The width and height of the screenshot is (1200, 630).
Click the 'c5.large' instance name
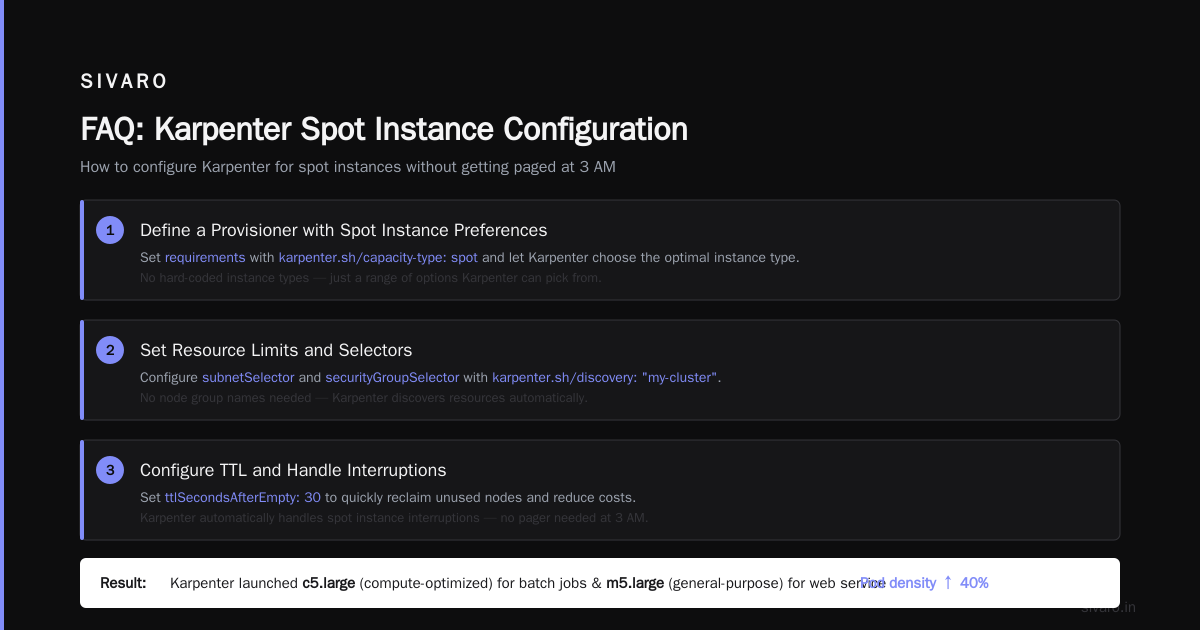pyautogui.click(x=329, y=582)
